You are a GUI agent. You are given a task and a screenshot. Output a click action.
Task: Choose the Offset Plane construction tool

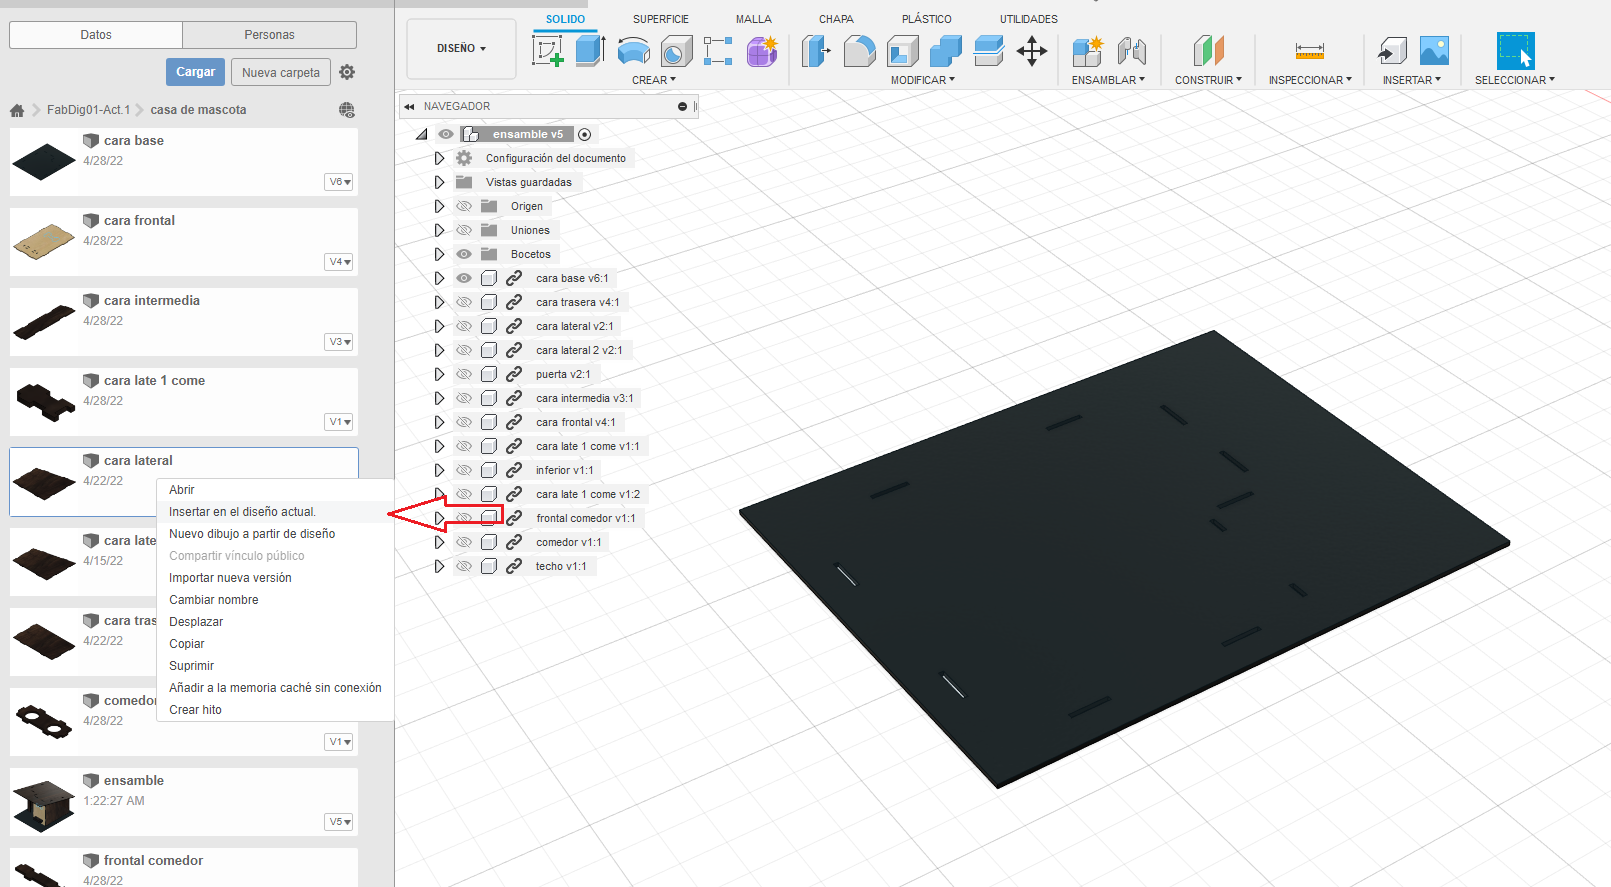click(x=1208, y=50)
